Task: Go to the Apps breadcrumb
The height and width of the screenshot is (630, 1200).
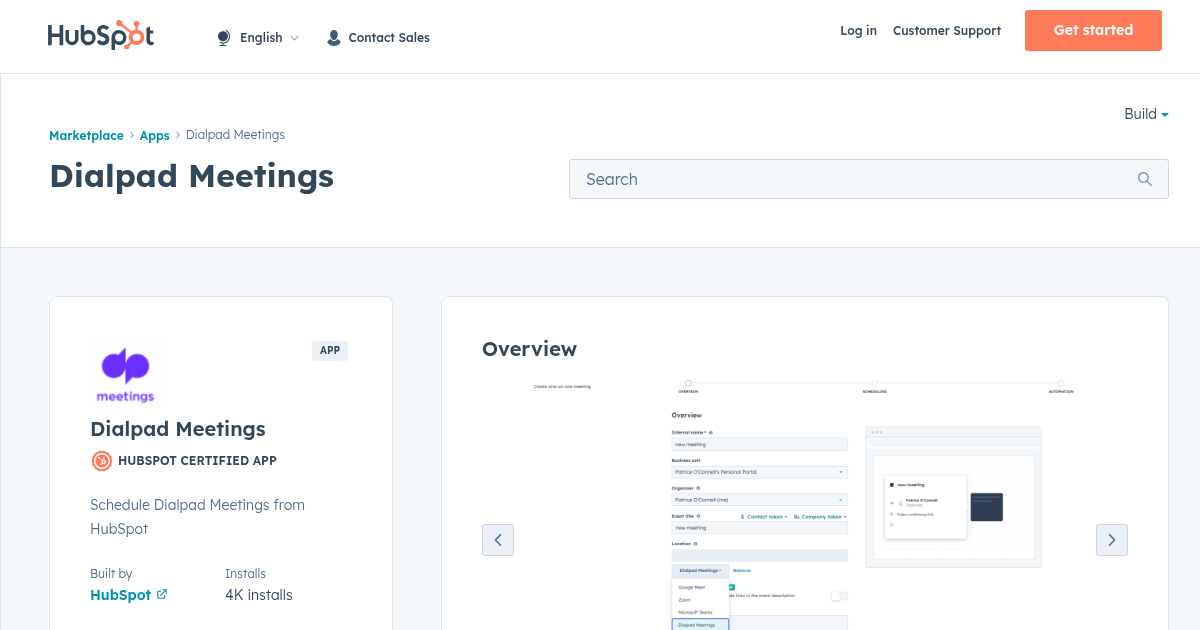Action: (x=154, y=135)
